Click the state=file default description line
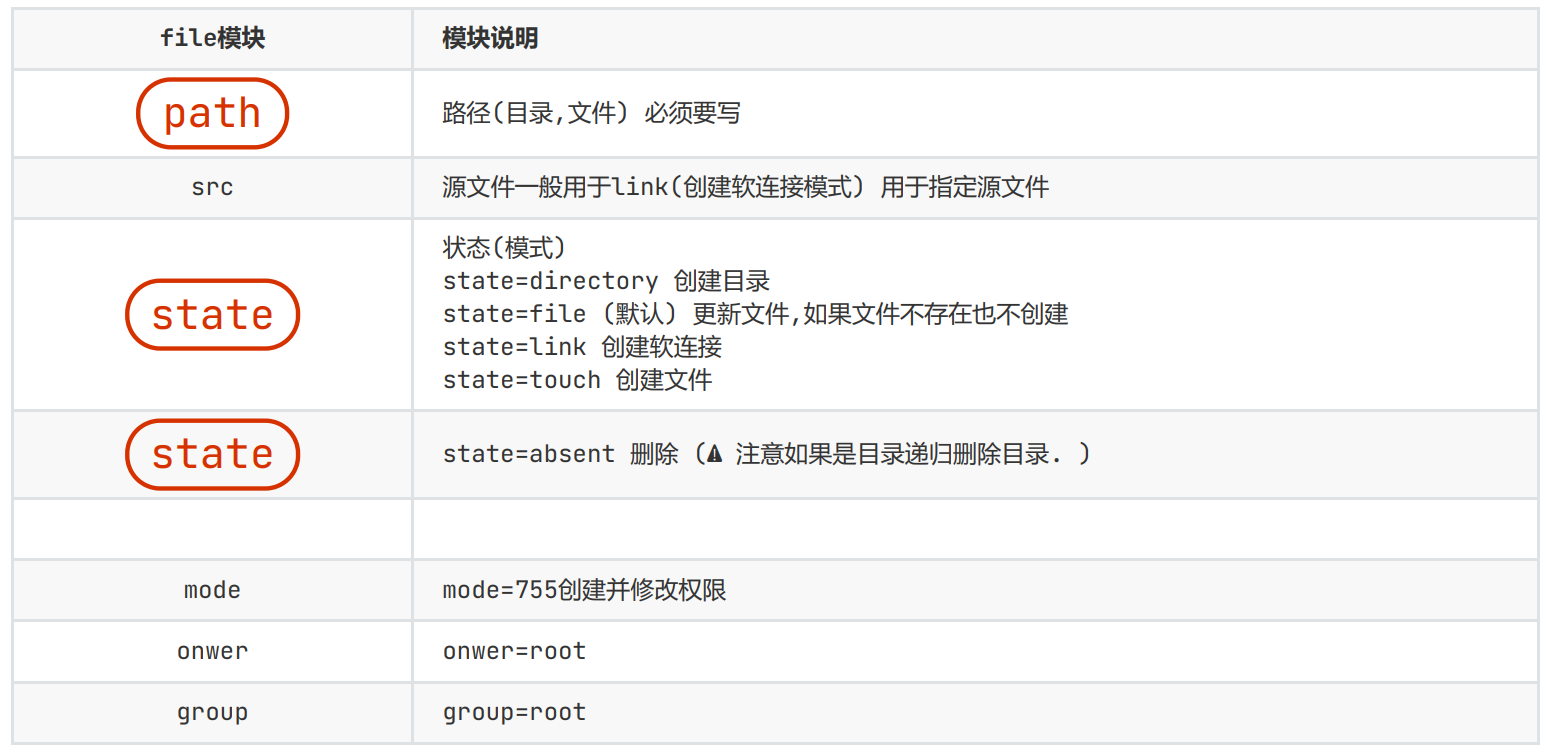The height and width of the screenshot is (752, 1547). 755,314
